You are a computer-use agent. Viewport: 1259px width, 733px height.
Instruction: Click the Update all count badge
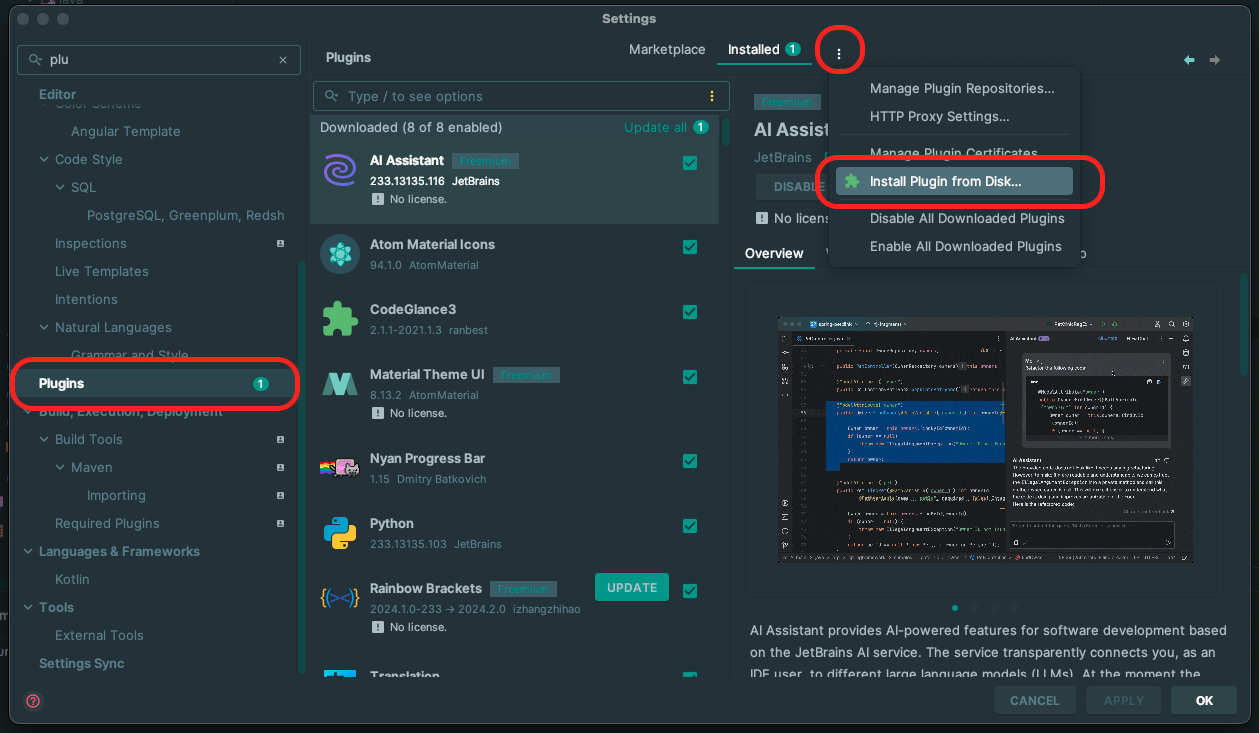(x=701, y=127)
